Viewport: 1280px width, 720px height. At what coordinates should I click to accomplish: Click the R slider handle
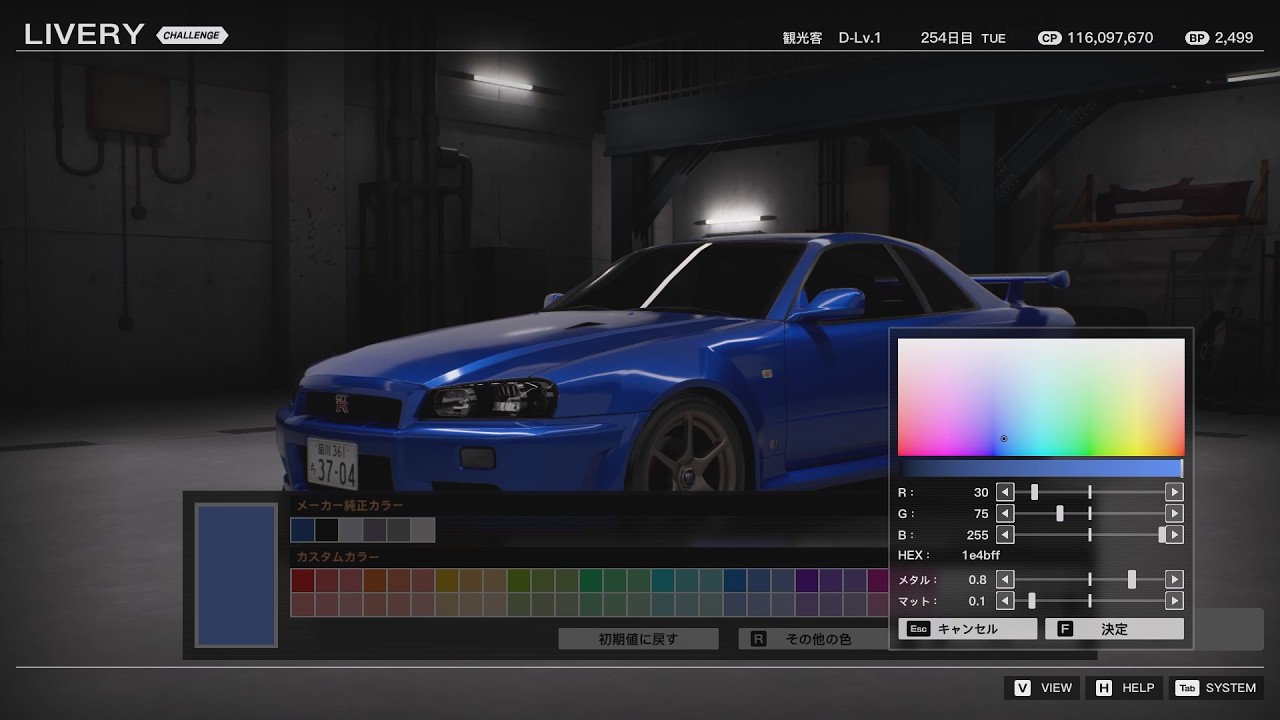point(1034,492)
